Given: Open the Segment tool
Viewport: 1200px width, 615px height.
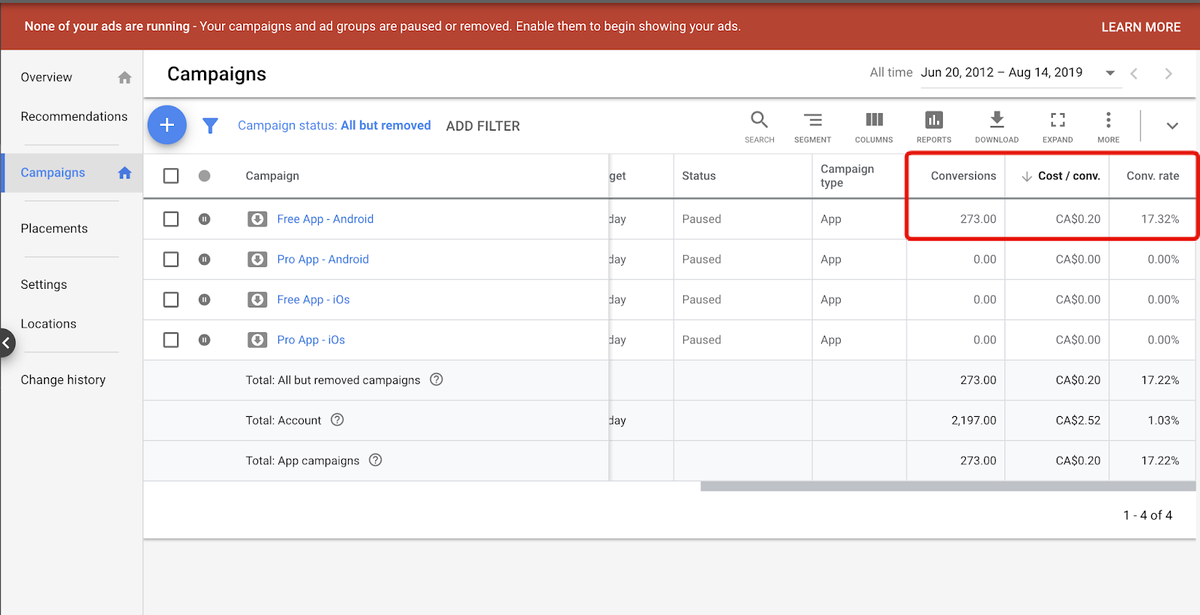Looking at the screenshot, I should [x=813, y=126].
